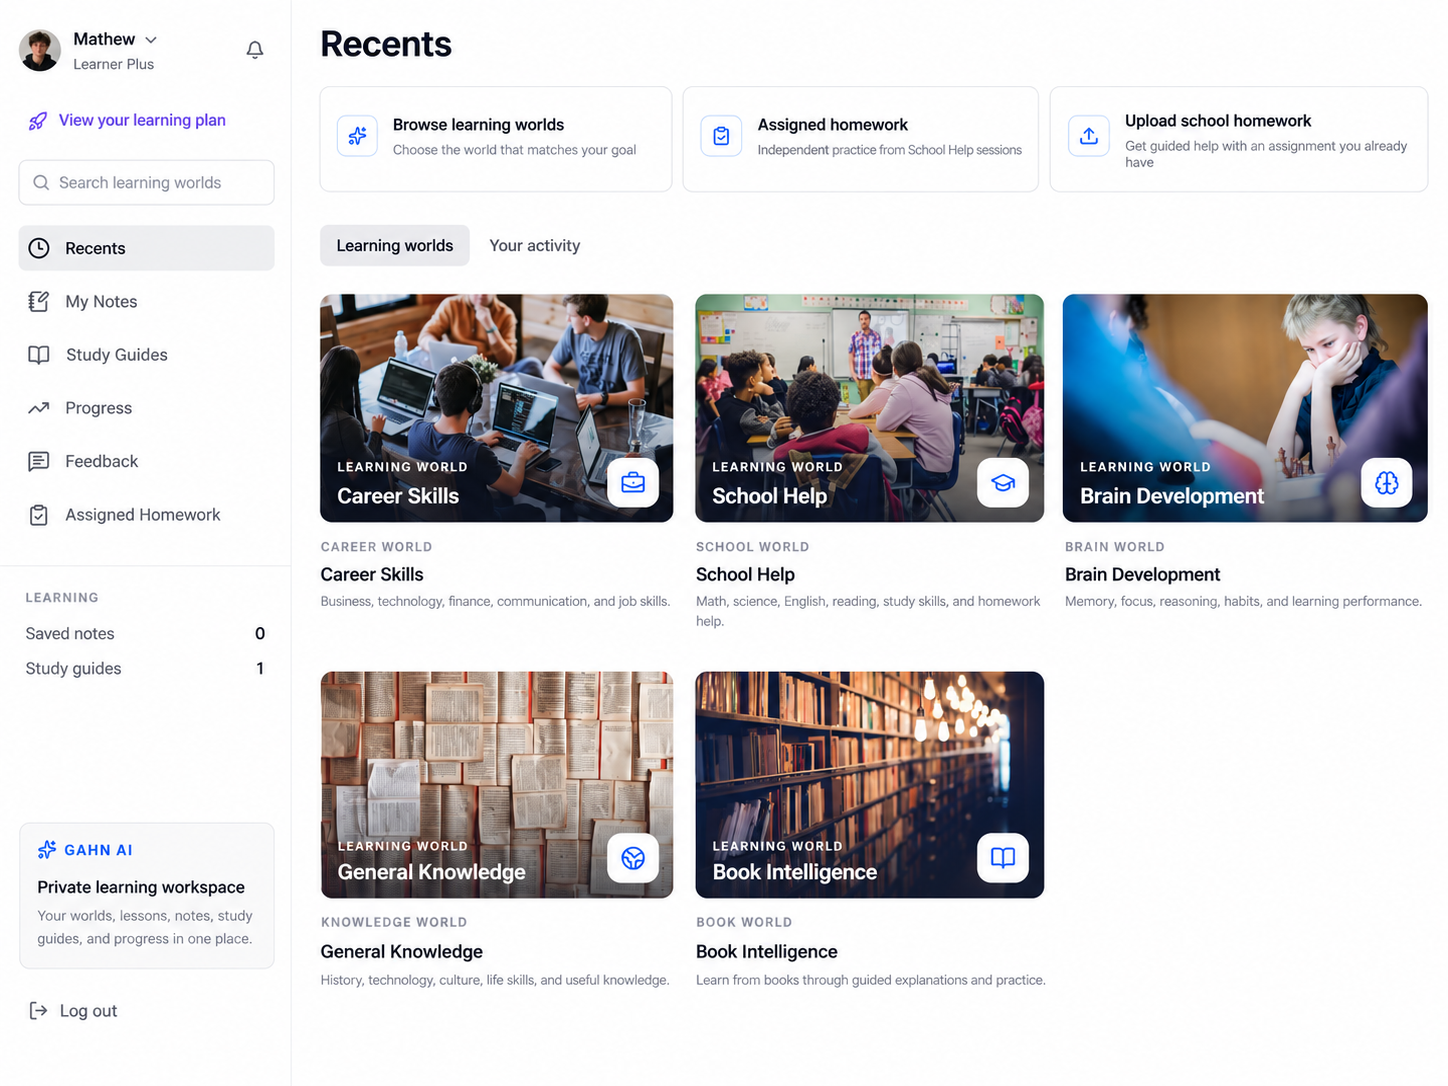Click the magnifier icon in search box
Image resolution: width=1448 pixels, height=1086 pixels.
[41, 183]
